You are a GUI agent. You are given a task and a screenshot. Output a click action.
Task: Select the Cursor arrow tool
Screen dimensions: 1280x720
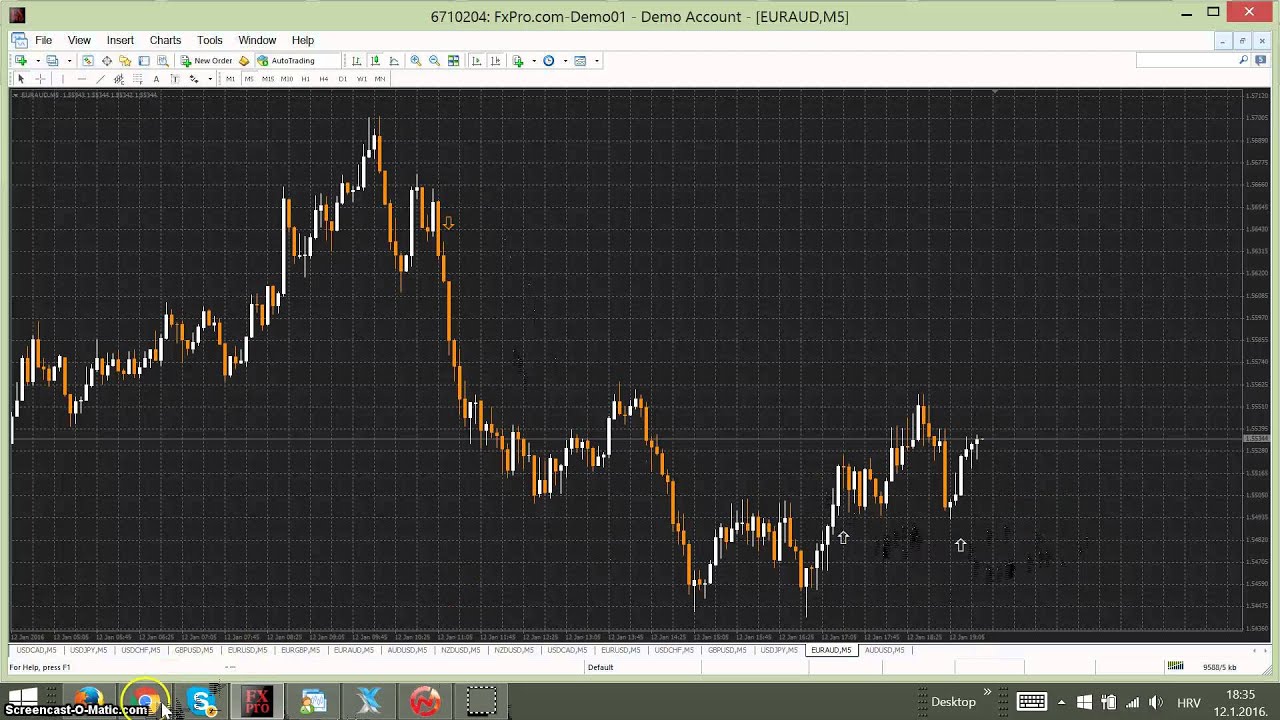click(x=21, y=79)
